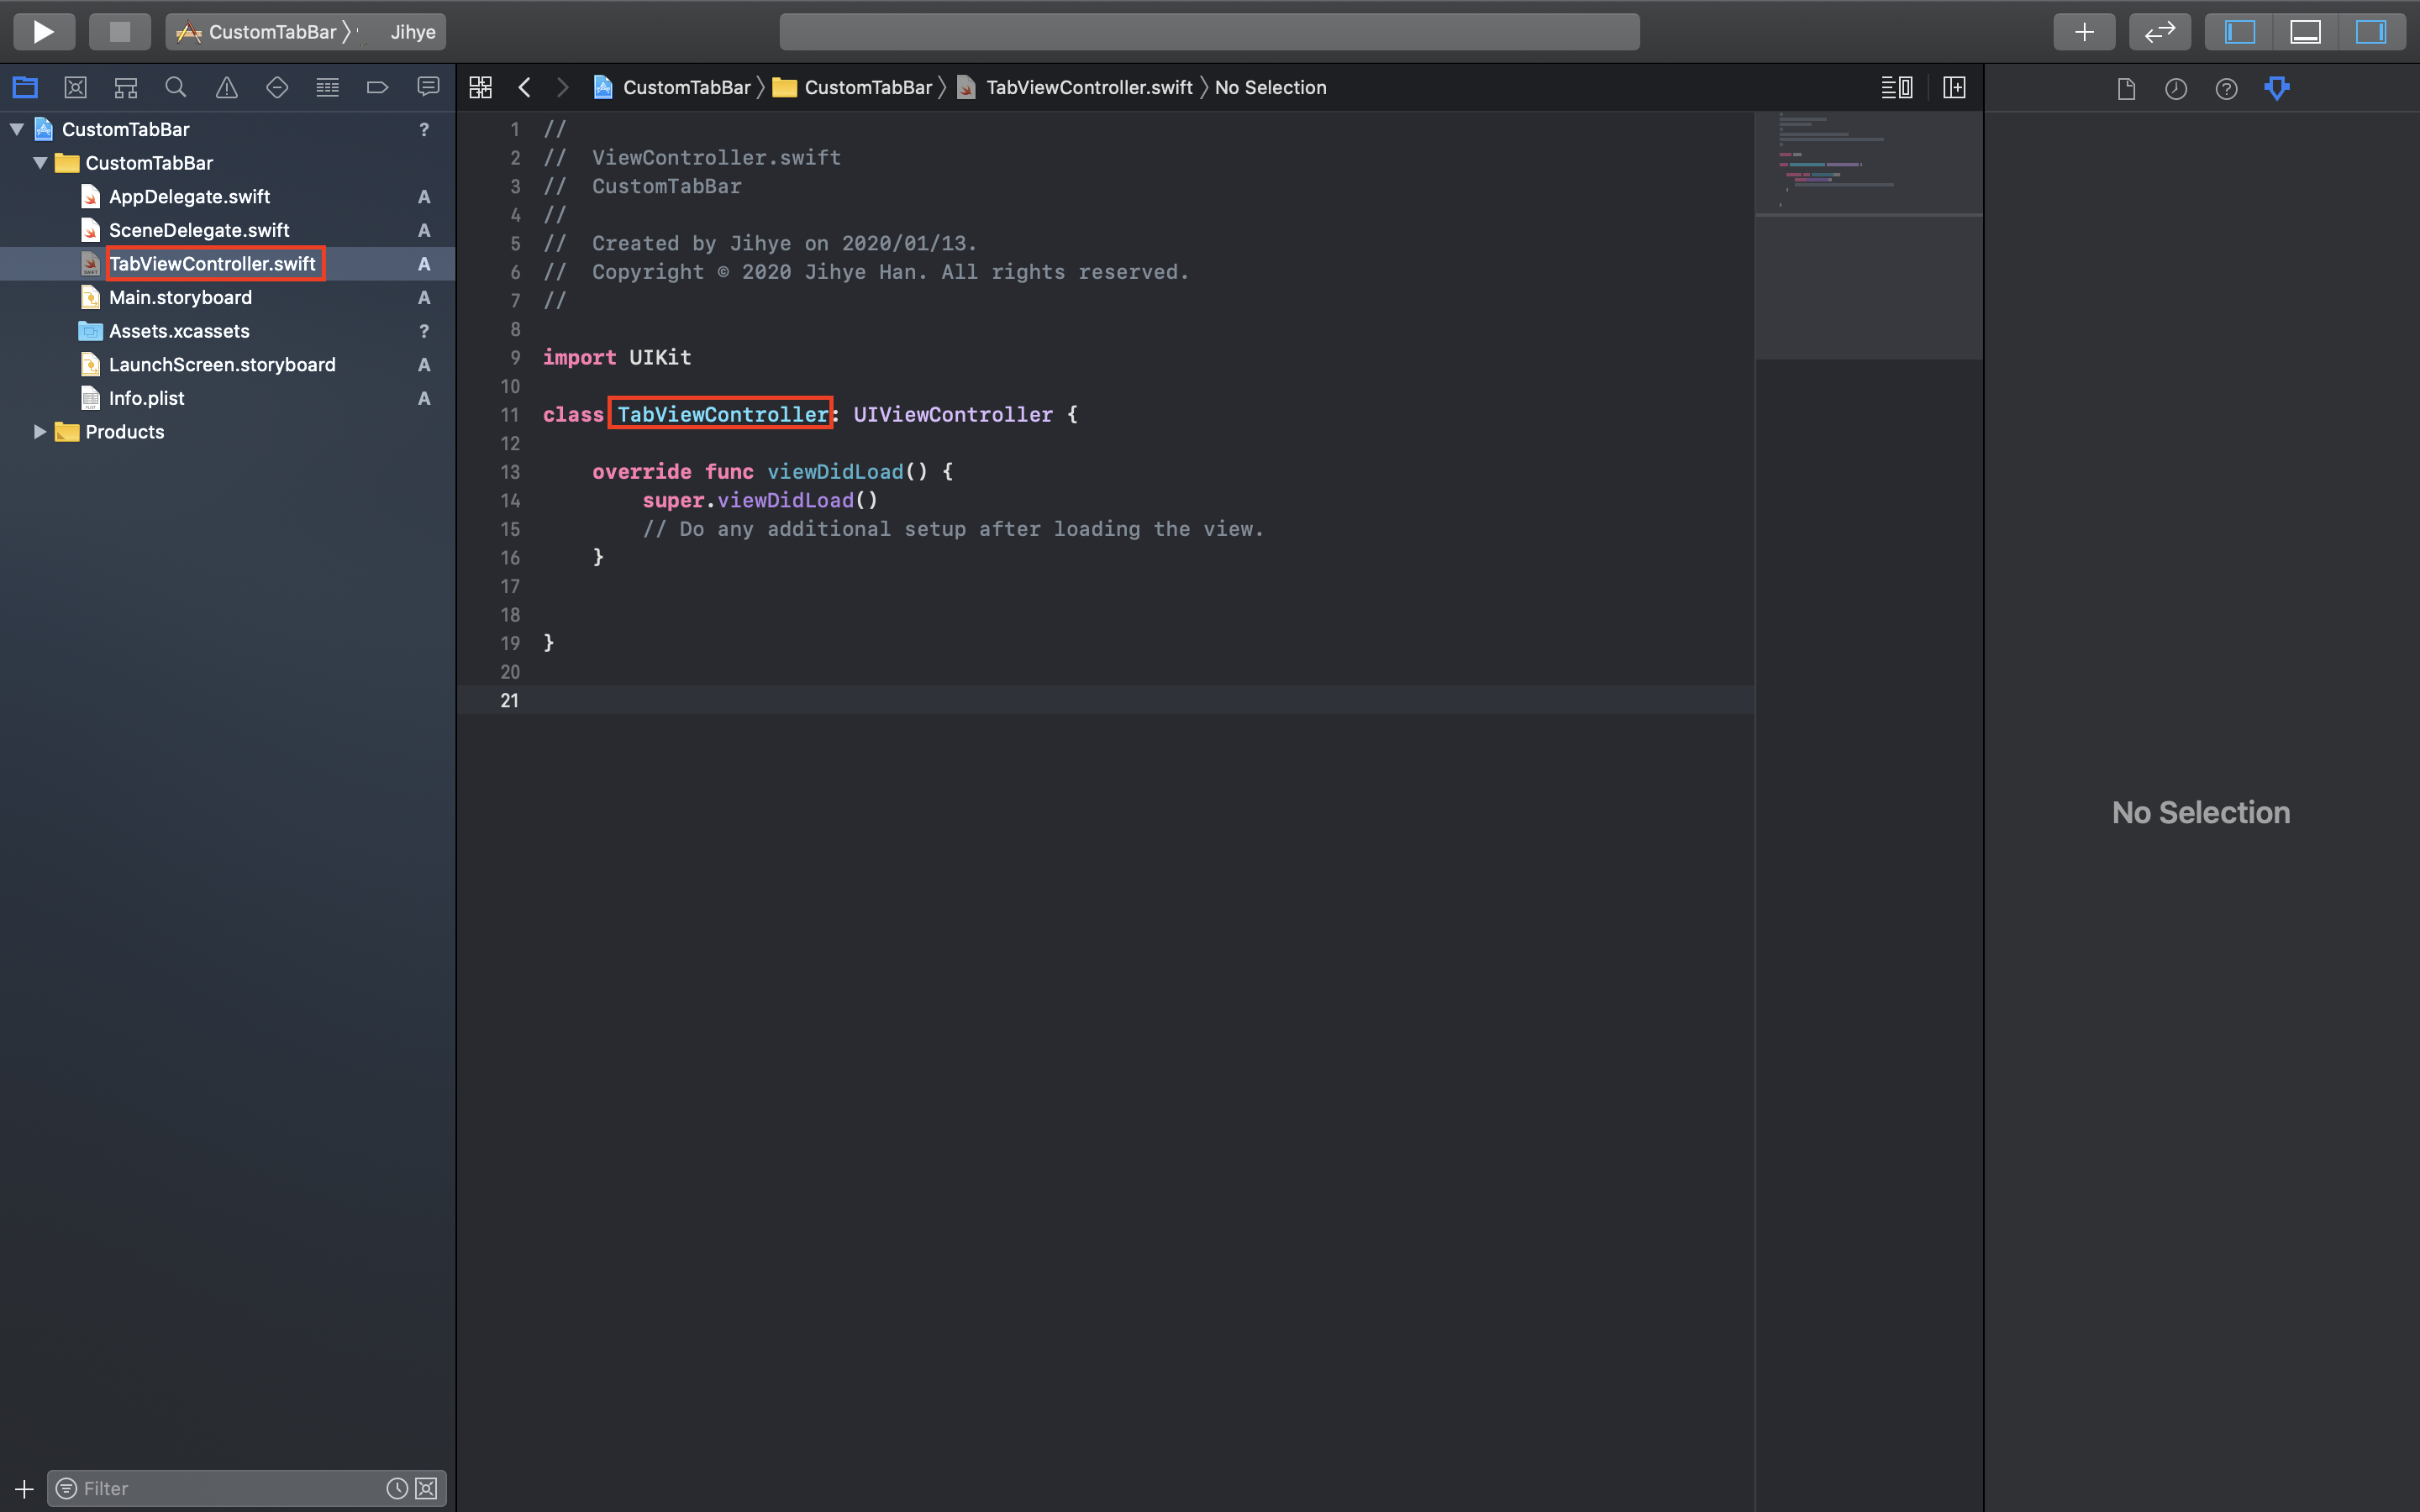
Task: Click the Stop button in toolbar
Action: point(119,32)
